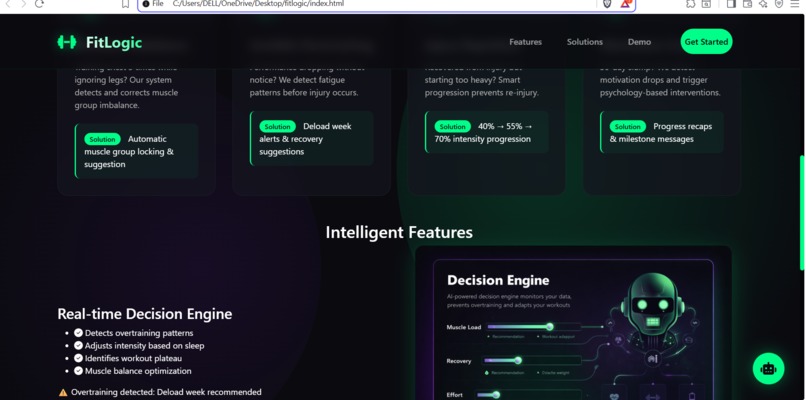
Task: Click the Get Started button
Action: [x=706, y=42]
